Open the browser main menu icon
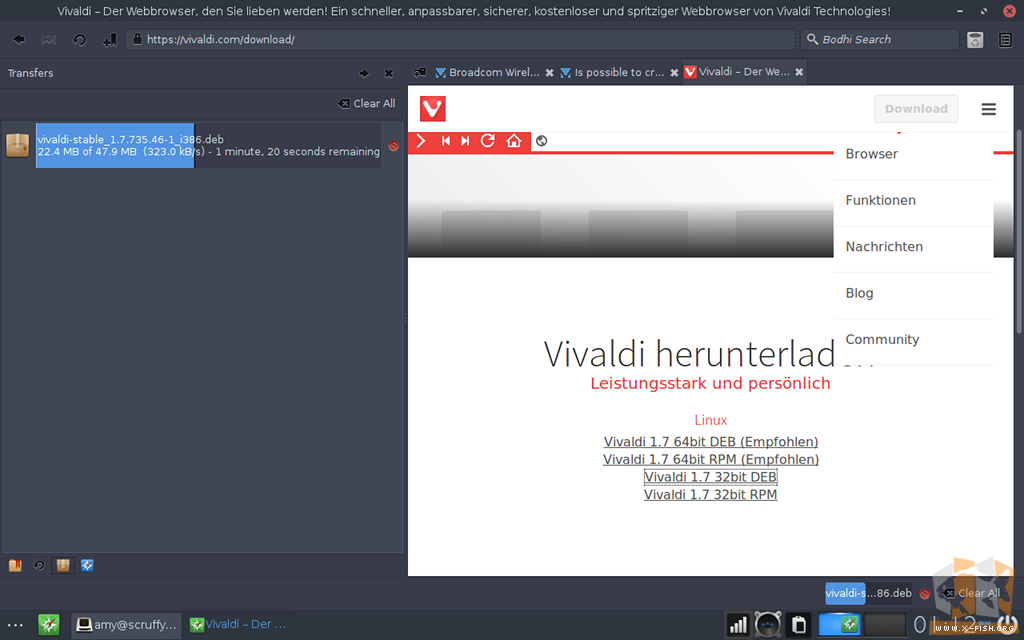The height and width of the screenshot is (640, 1024). (x=1006, y=40)
